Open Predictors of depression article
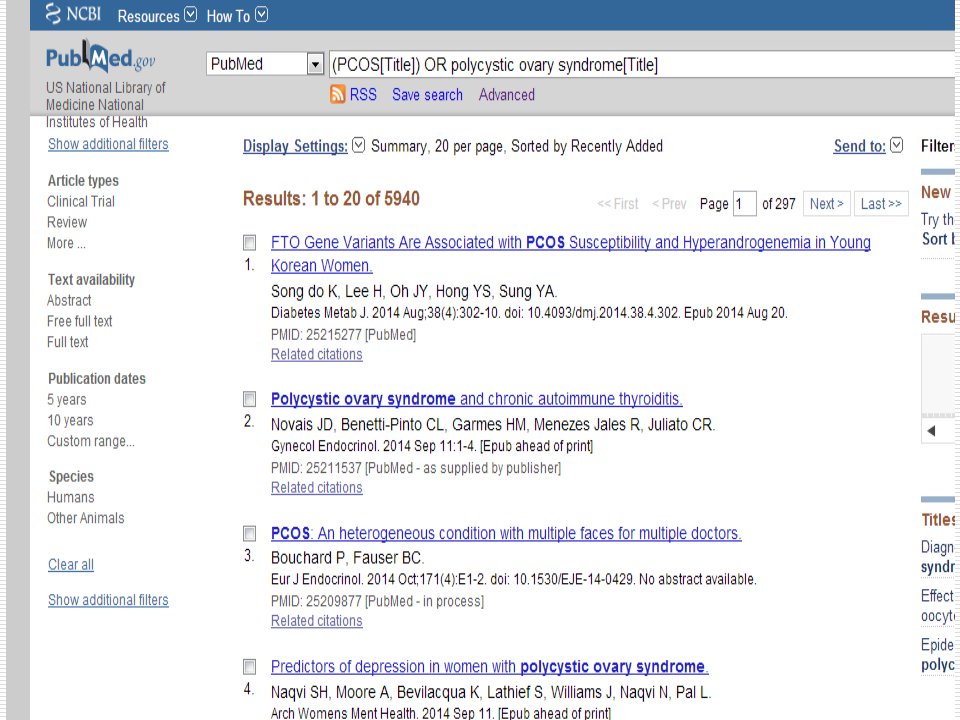This screenshot has height=720, width=960. click(490, 667)
